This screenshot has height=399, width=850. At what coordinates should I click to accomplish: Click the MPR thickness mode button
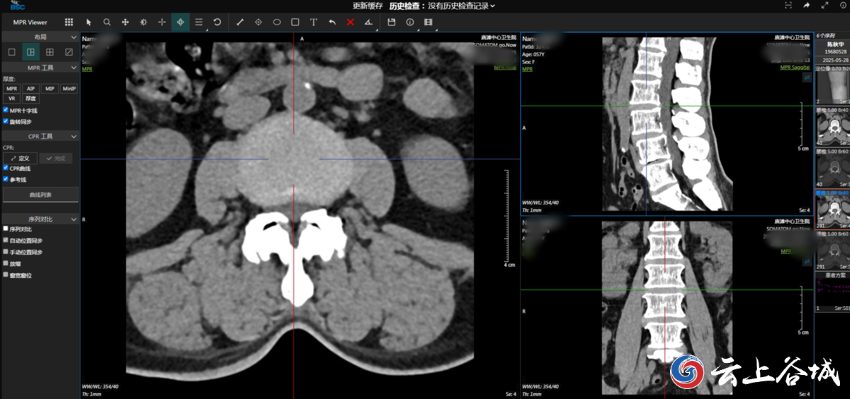11,88
